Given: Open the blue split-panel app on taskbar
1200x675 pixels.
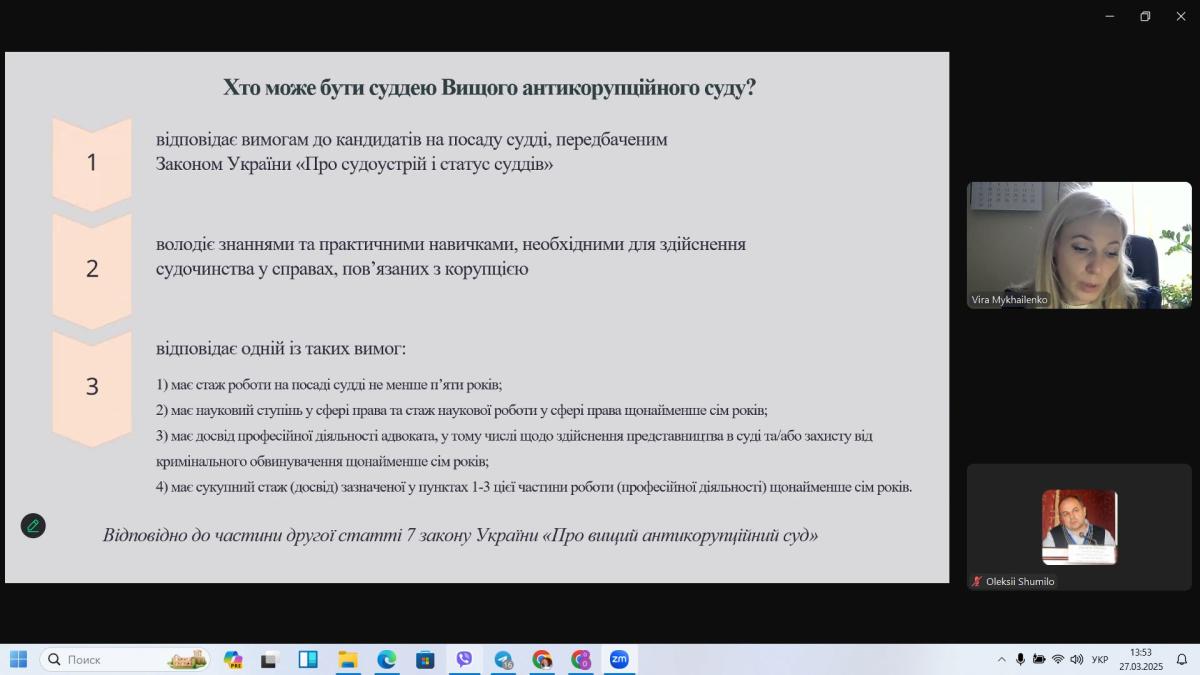Looking at the screenshot, I should coord(308,659).
